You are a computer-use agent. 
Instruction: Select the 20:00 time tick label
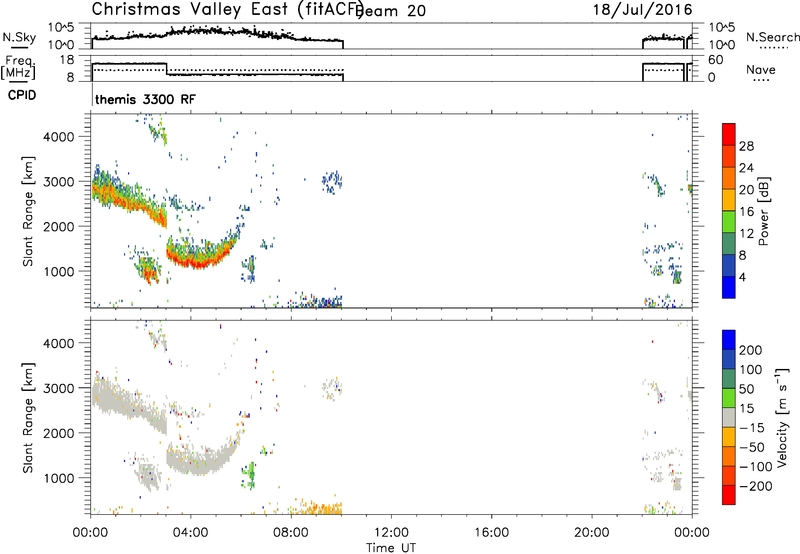tap(591, 533)
